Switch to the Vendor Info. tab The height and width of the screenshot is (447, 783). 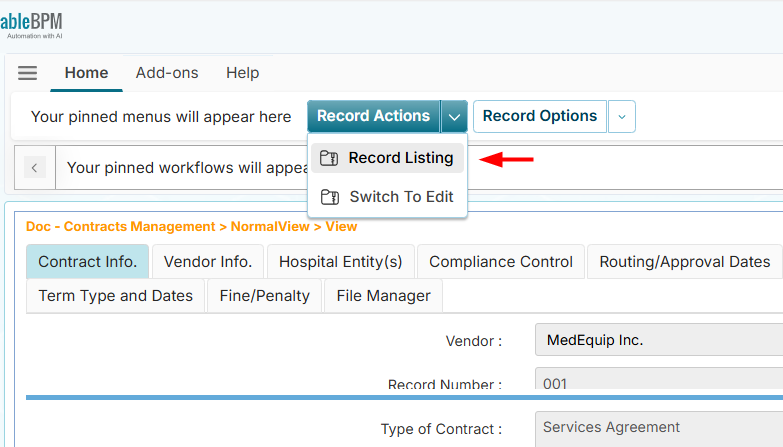[208, 262]
